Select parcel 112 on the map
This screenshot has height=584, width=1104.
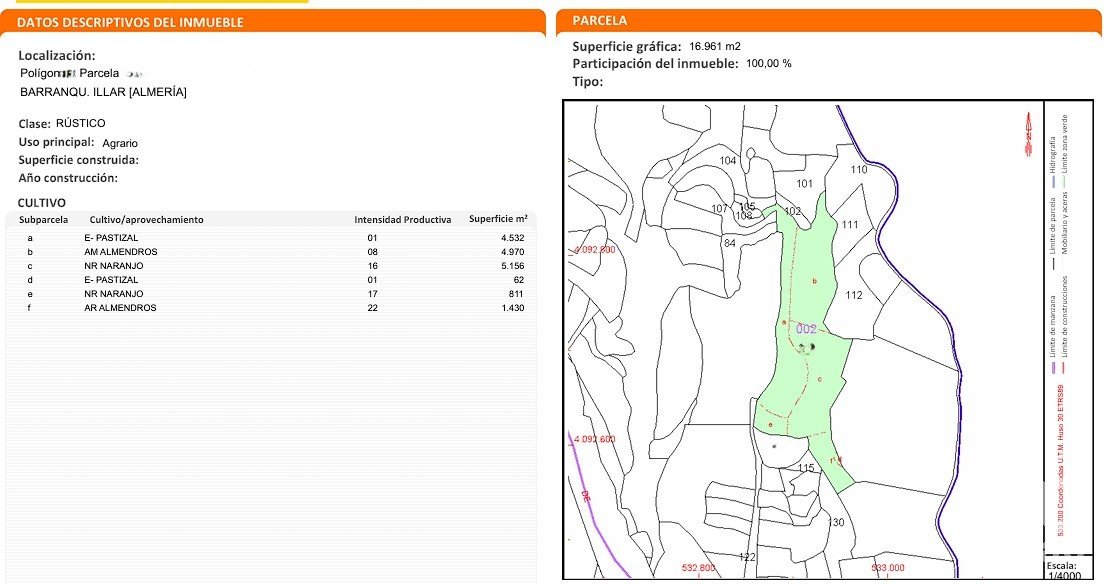(853, 295)
